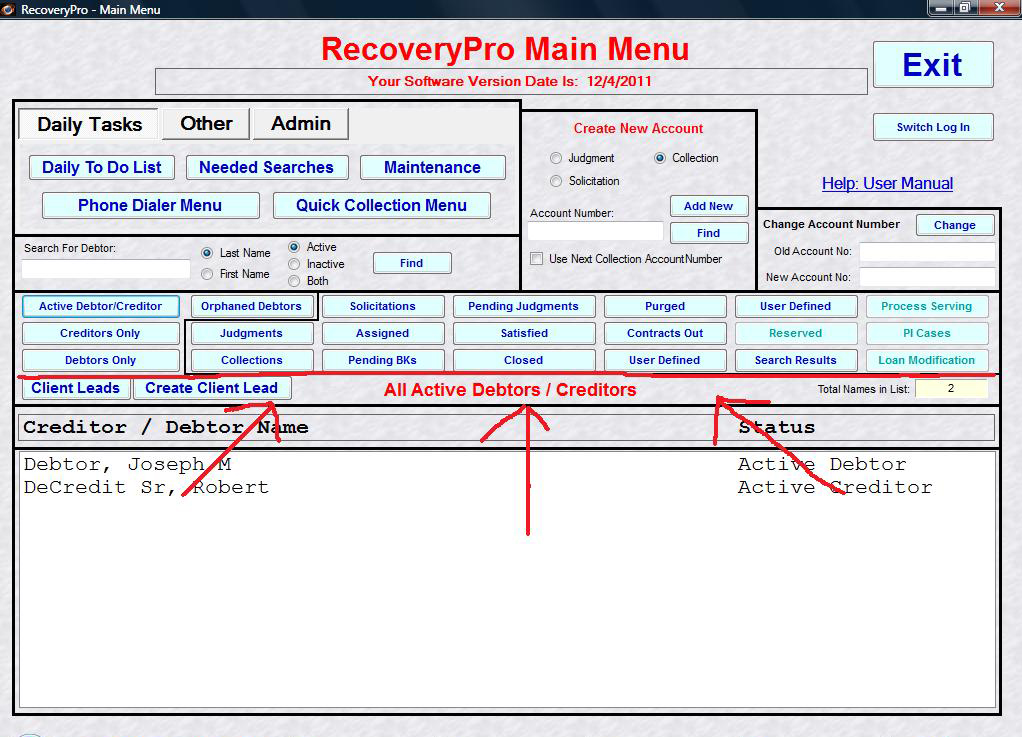
Task: Filter by Judgments
Action: 252,333
